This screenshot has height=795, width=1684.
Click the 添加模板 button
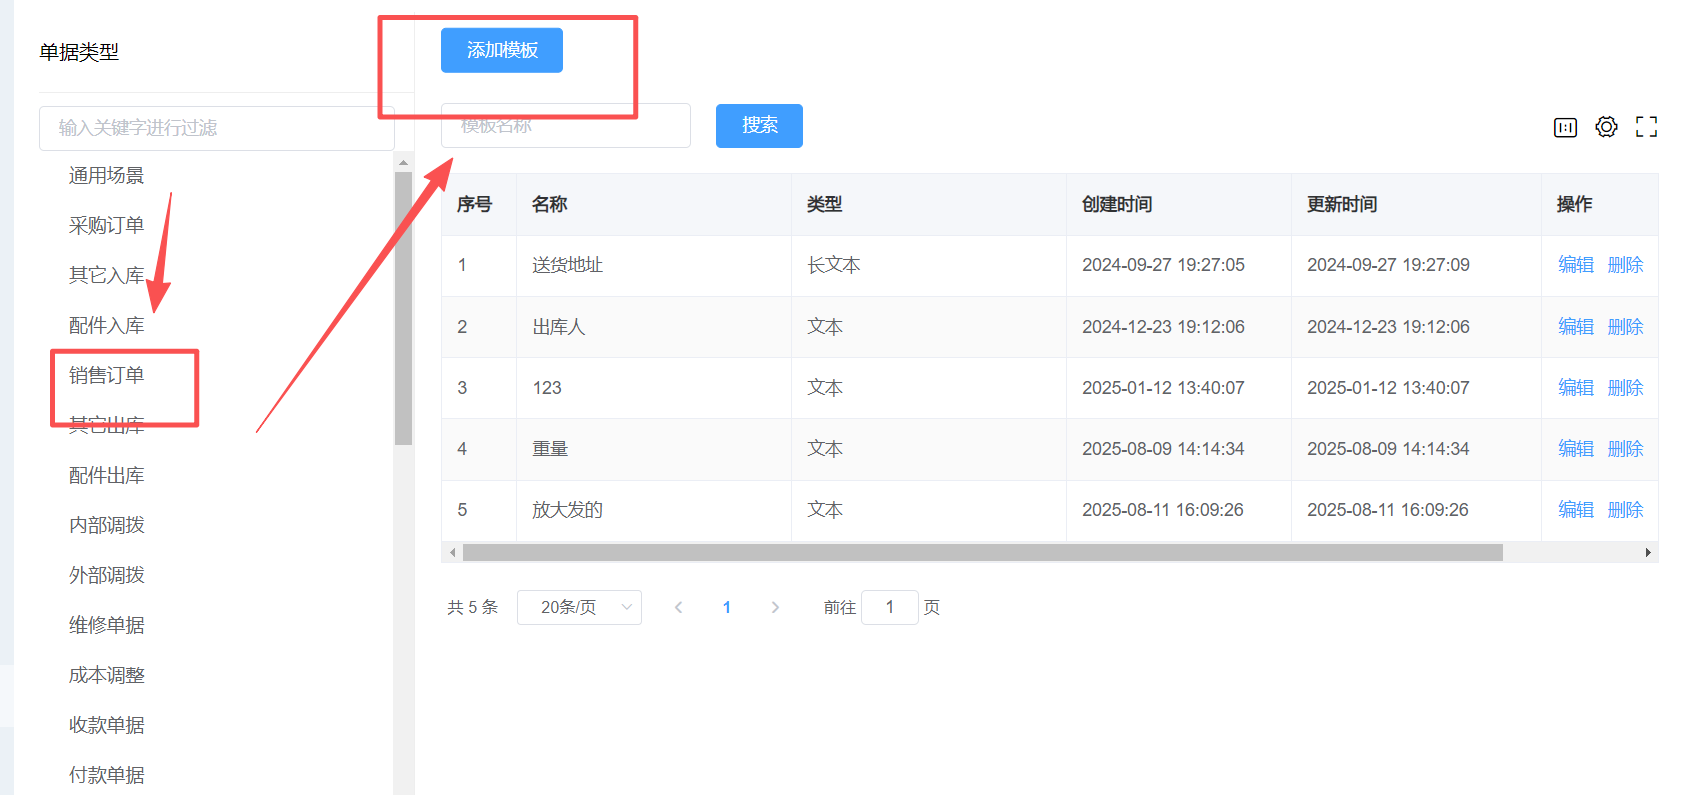[x=502, y=50]
